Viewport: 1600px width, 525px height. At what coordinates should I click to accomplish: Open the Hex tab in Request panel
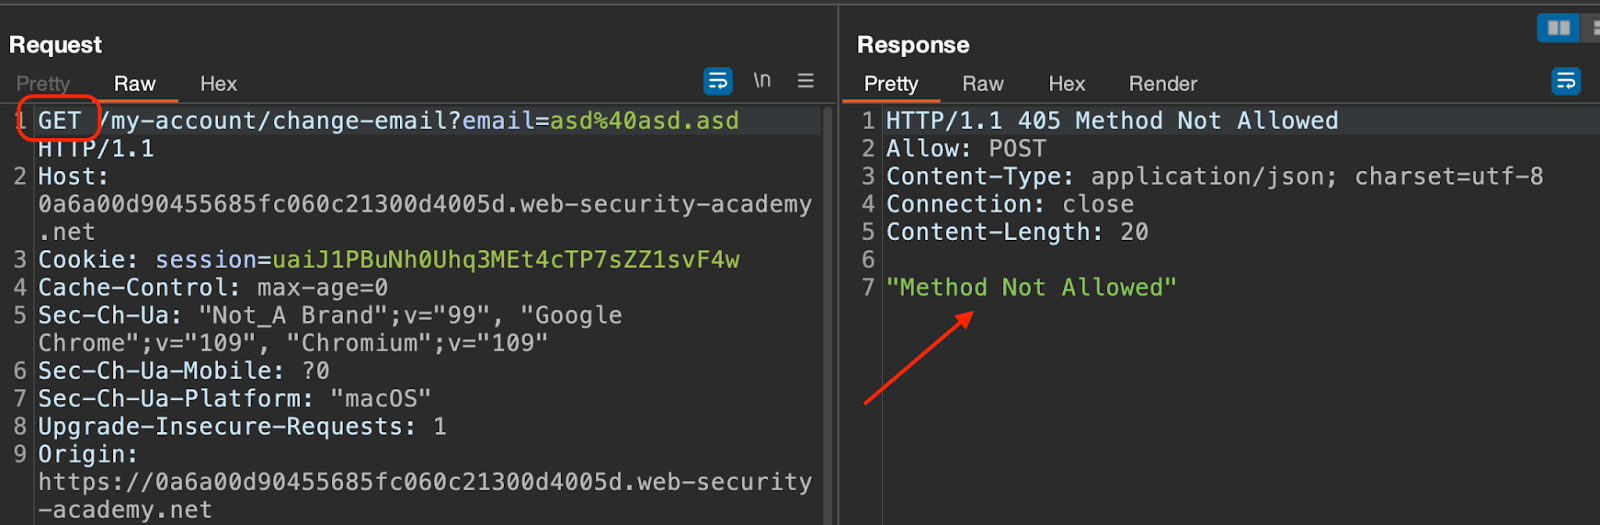click(x=218, y=84)
